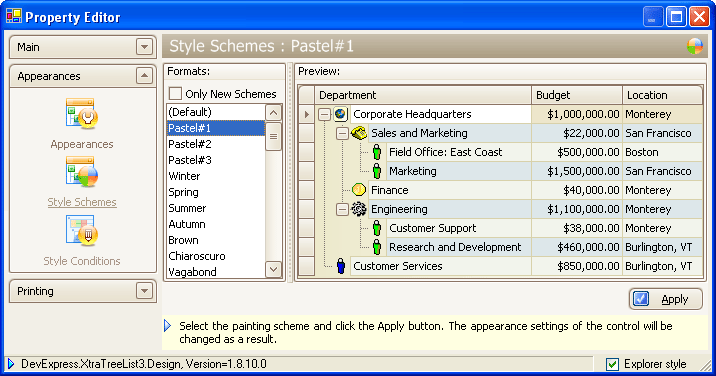Select the Summer format scheme

pyautogui.click(x=216, y=208)
